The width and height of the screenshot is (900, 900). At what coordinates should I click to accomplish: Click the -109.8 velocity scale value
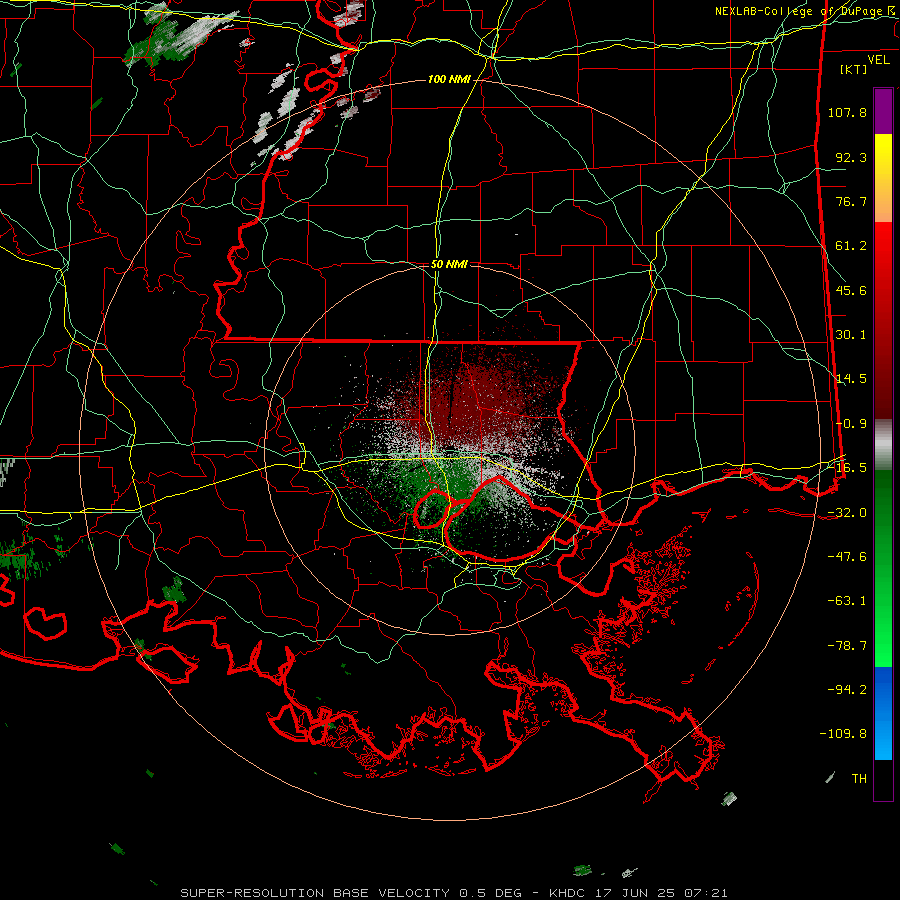point(844,734)
